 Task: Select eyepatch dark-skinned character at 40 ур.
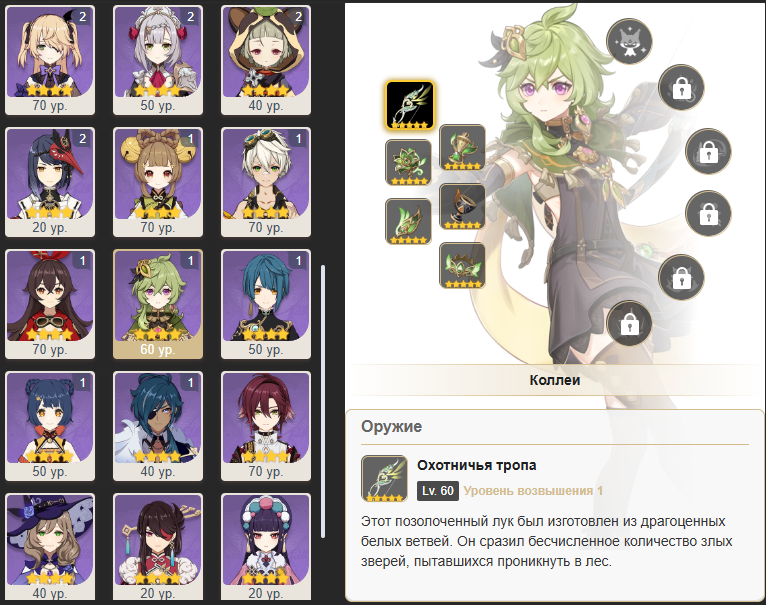(x=158, y=426)
